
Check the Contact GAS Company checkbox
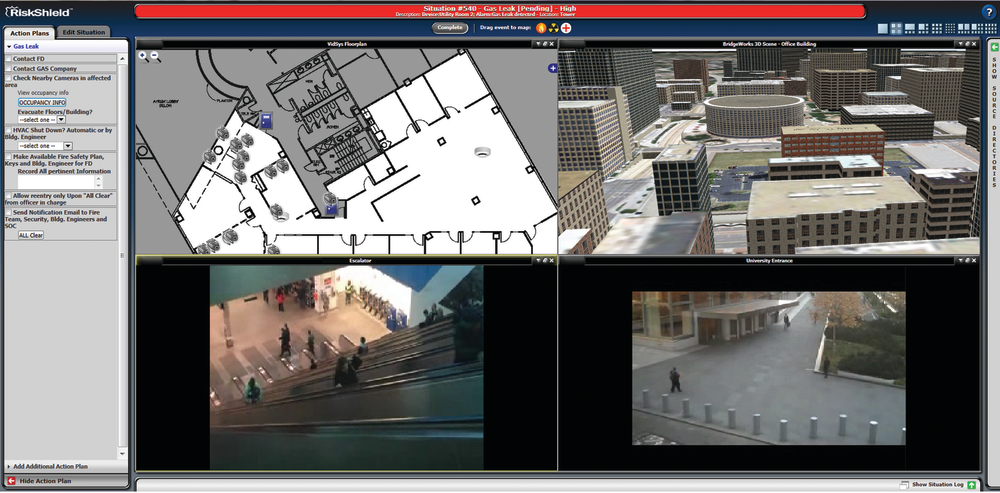click(9, 69)
